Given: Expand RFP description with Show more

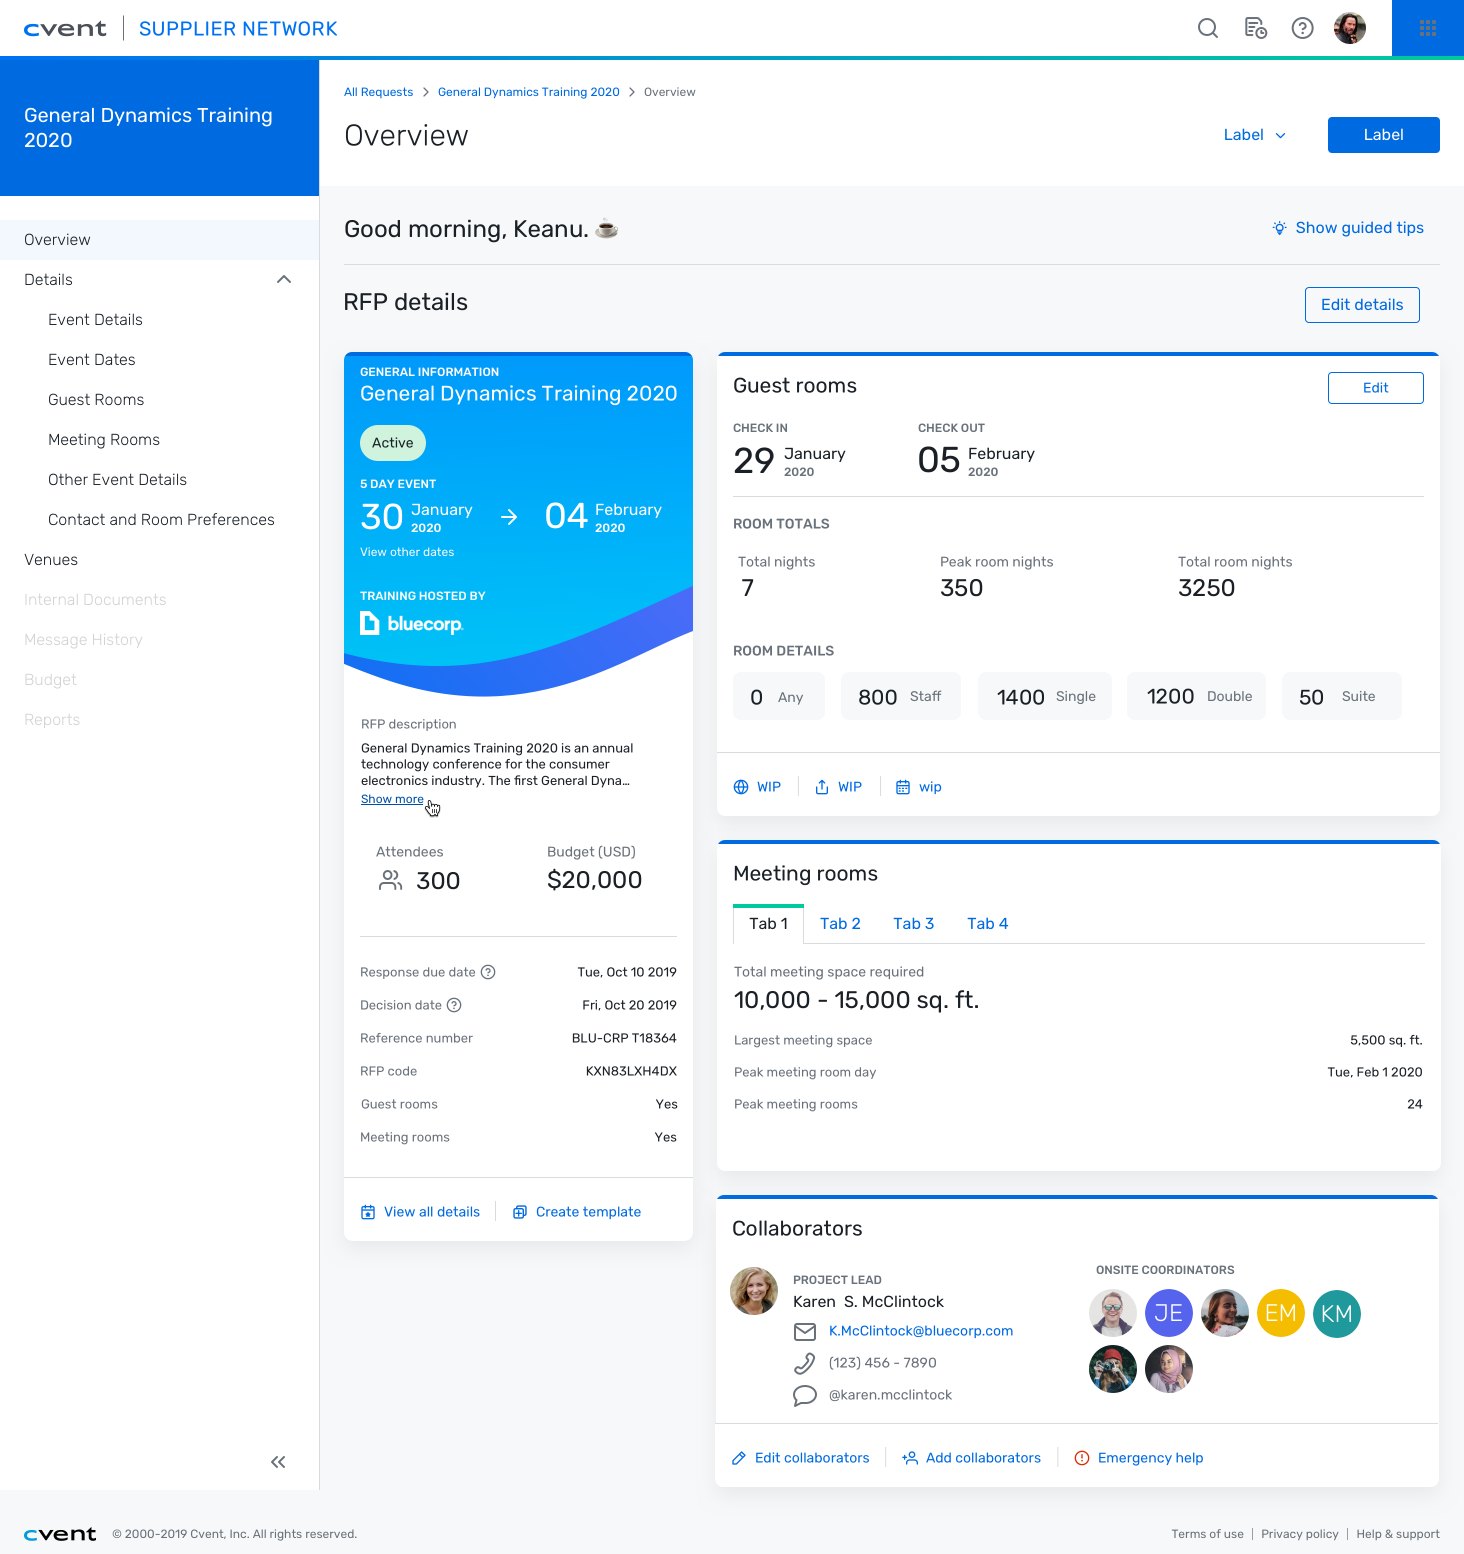Looking at the screenshot, I should coord(392,799).
